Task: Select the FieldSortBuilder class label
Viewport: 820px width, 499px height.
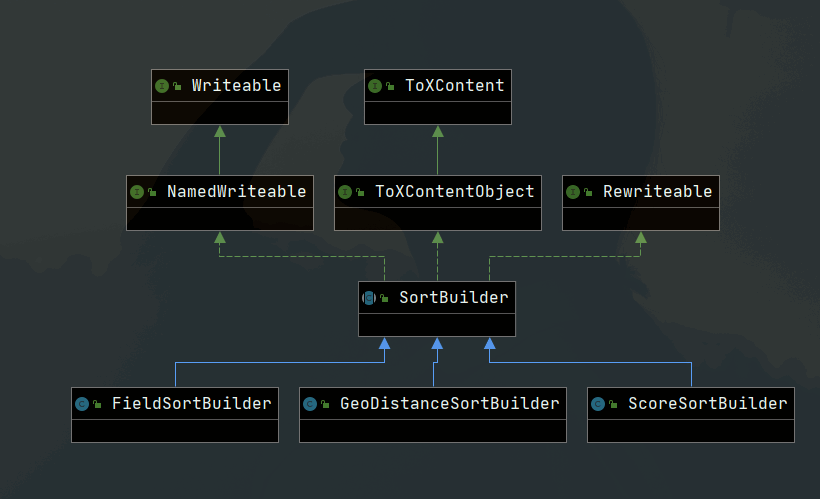Action: (191, 404)
